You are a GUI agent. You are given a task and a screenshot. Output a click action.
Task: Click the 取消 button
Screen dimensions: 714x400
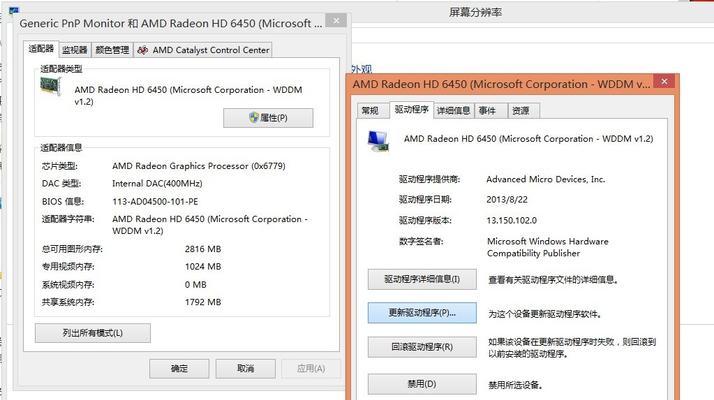tap(245, 369)
